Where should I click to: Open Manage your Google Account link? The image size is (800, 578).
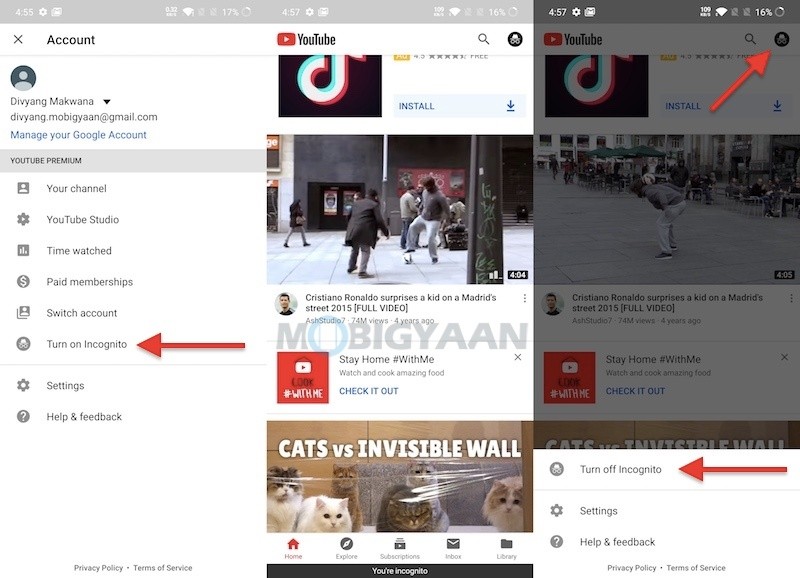tap(78, 135)
